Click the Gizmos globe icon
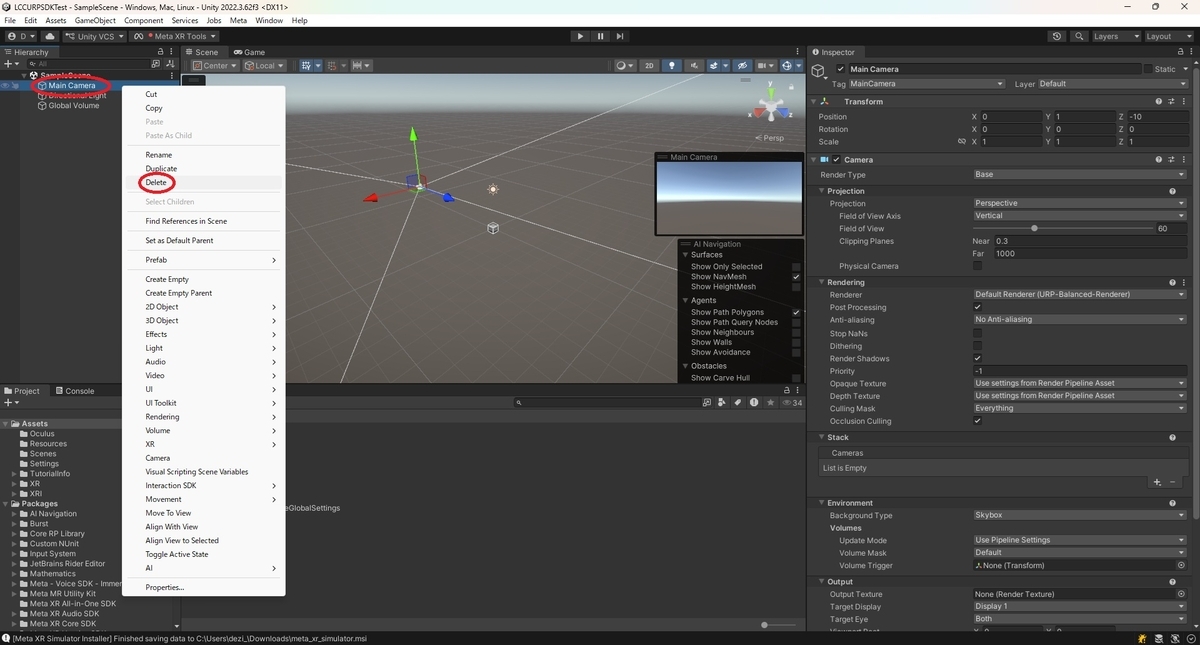 789,66
